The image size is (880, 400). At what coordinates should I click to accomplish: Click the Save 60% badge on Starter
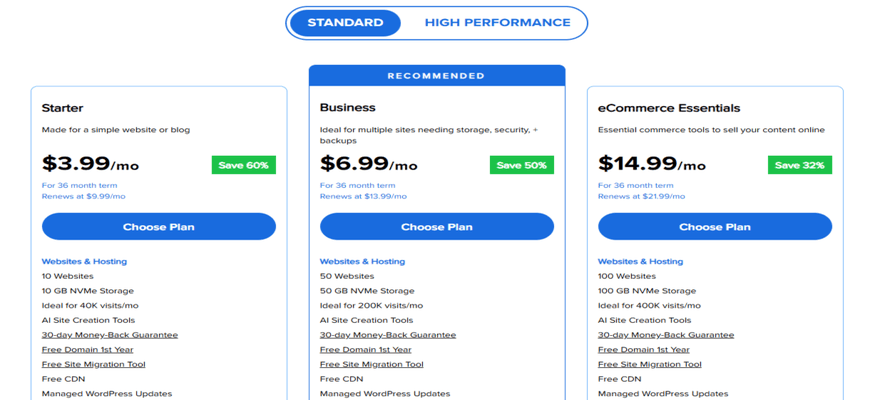(243, 165)
